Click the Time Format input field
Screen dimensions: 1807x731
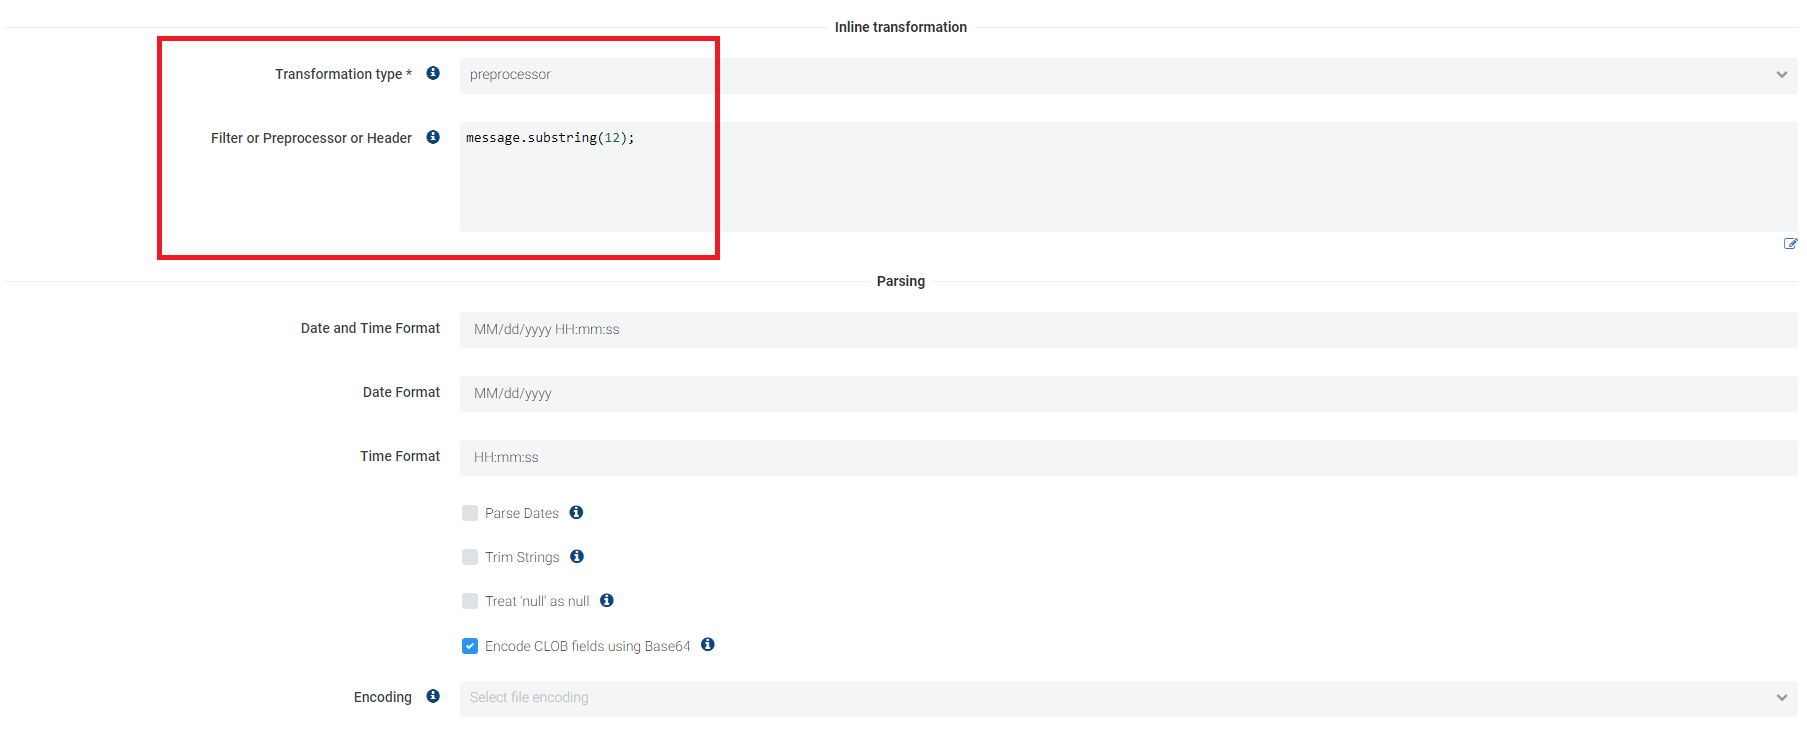pyautogui.click(x=1127, y=458)
